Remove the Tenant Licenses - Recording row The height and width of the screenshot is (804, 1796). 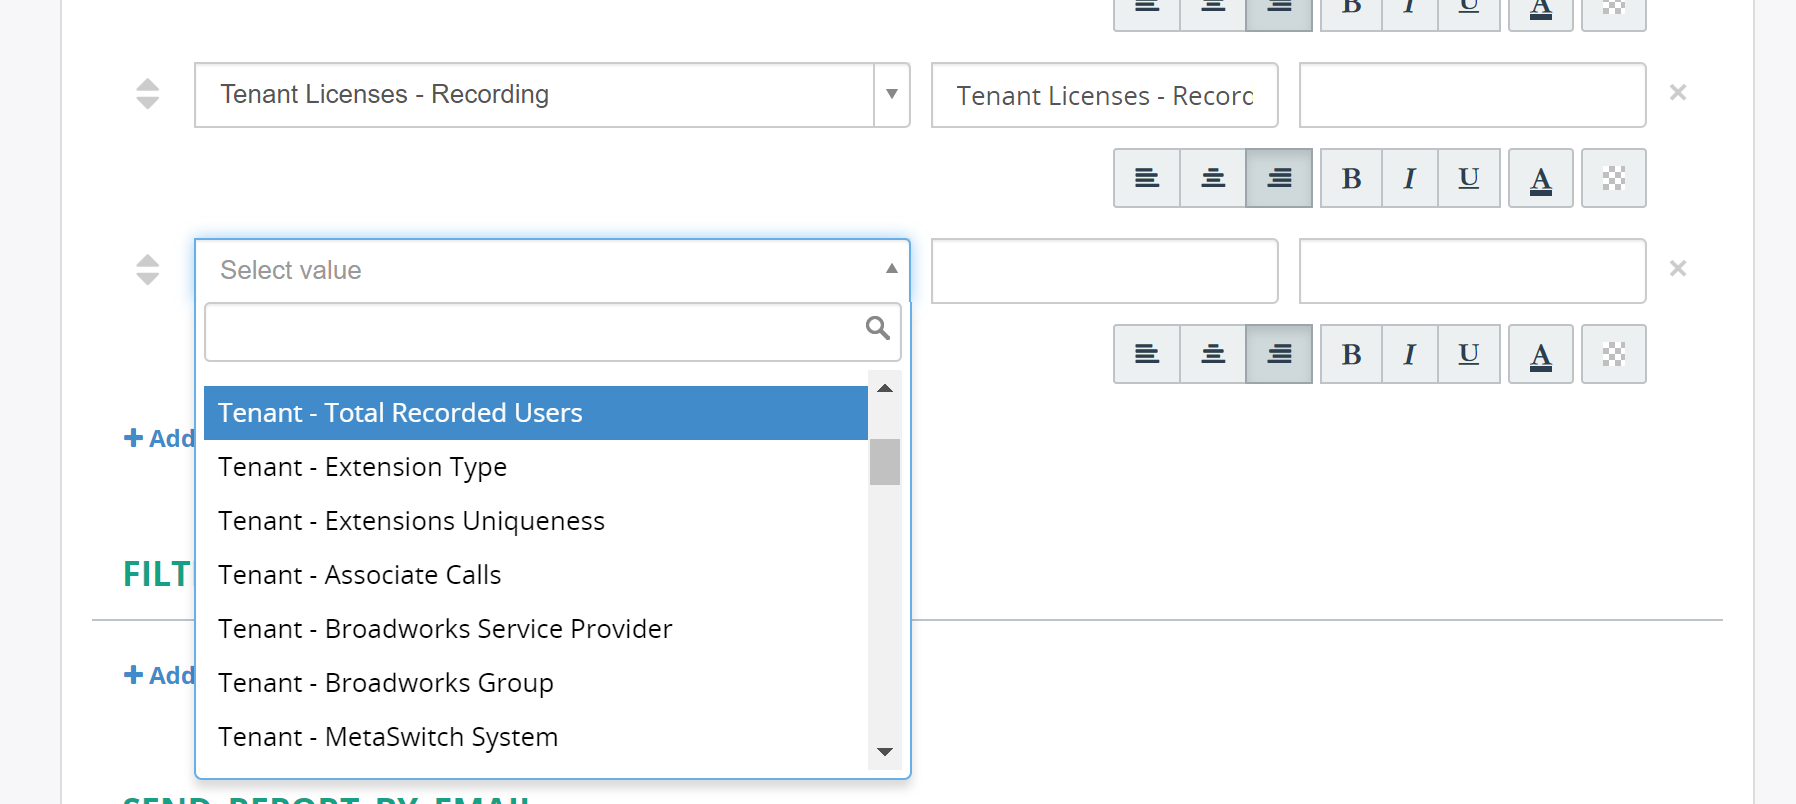coord(1678,93)
